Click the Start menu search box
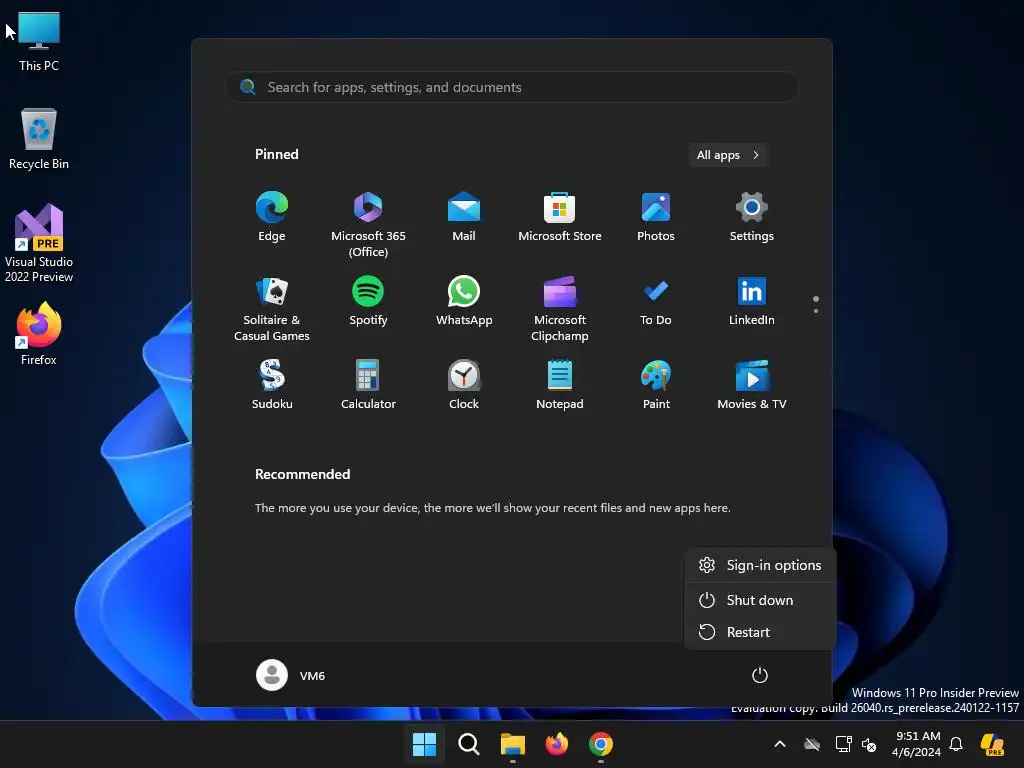Screen dimensions: 1024x768 [512, 87]
